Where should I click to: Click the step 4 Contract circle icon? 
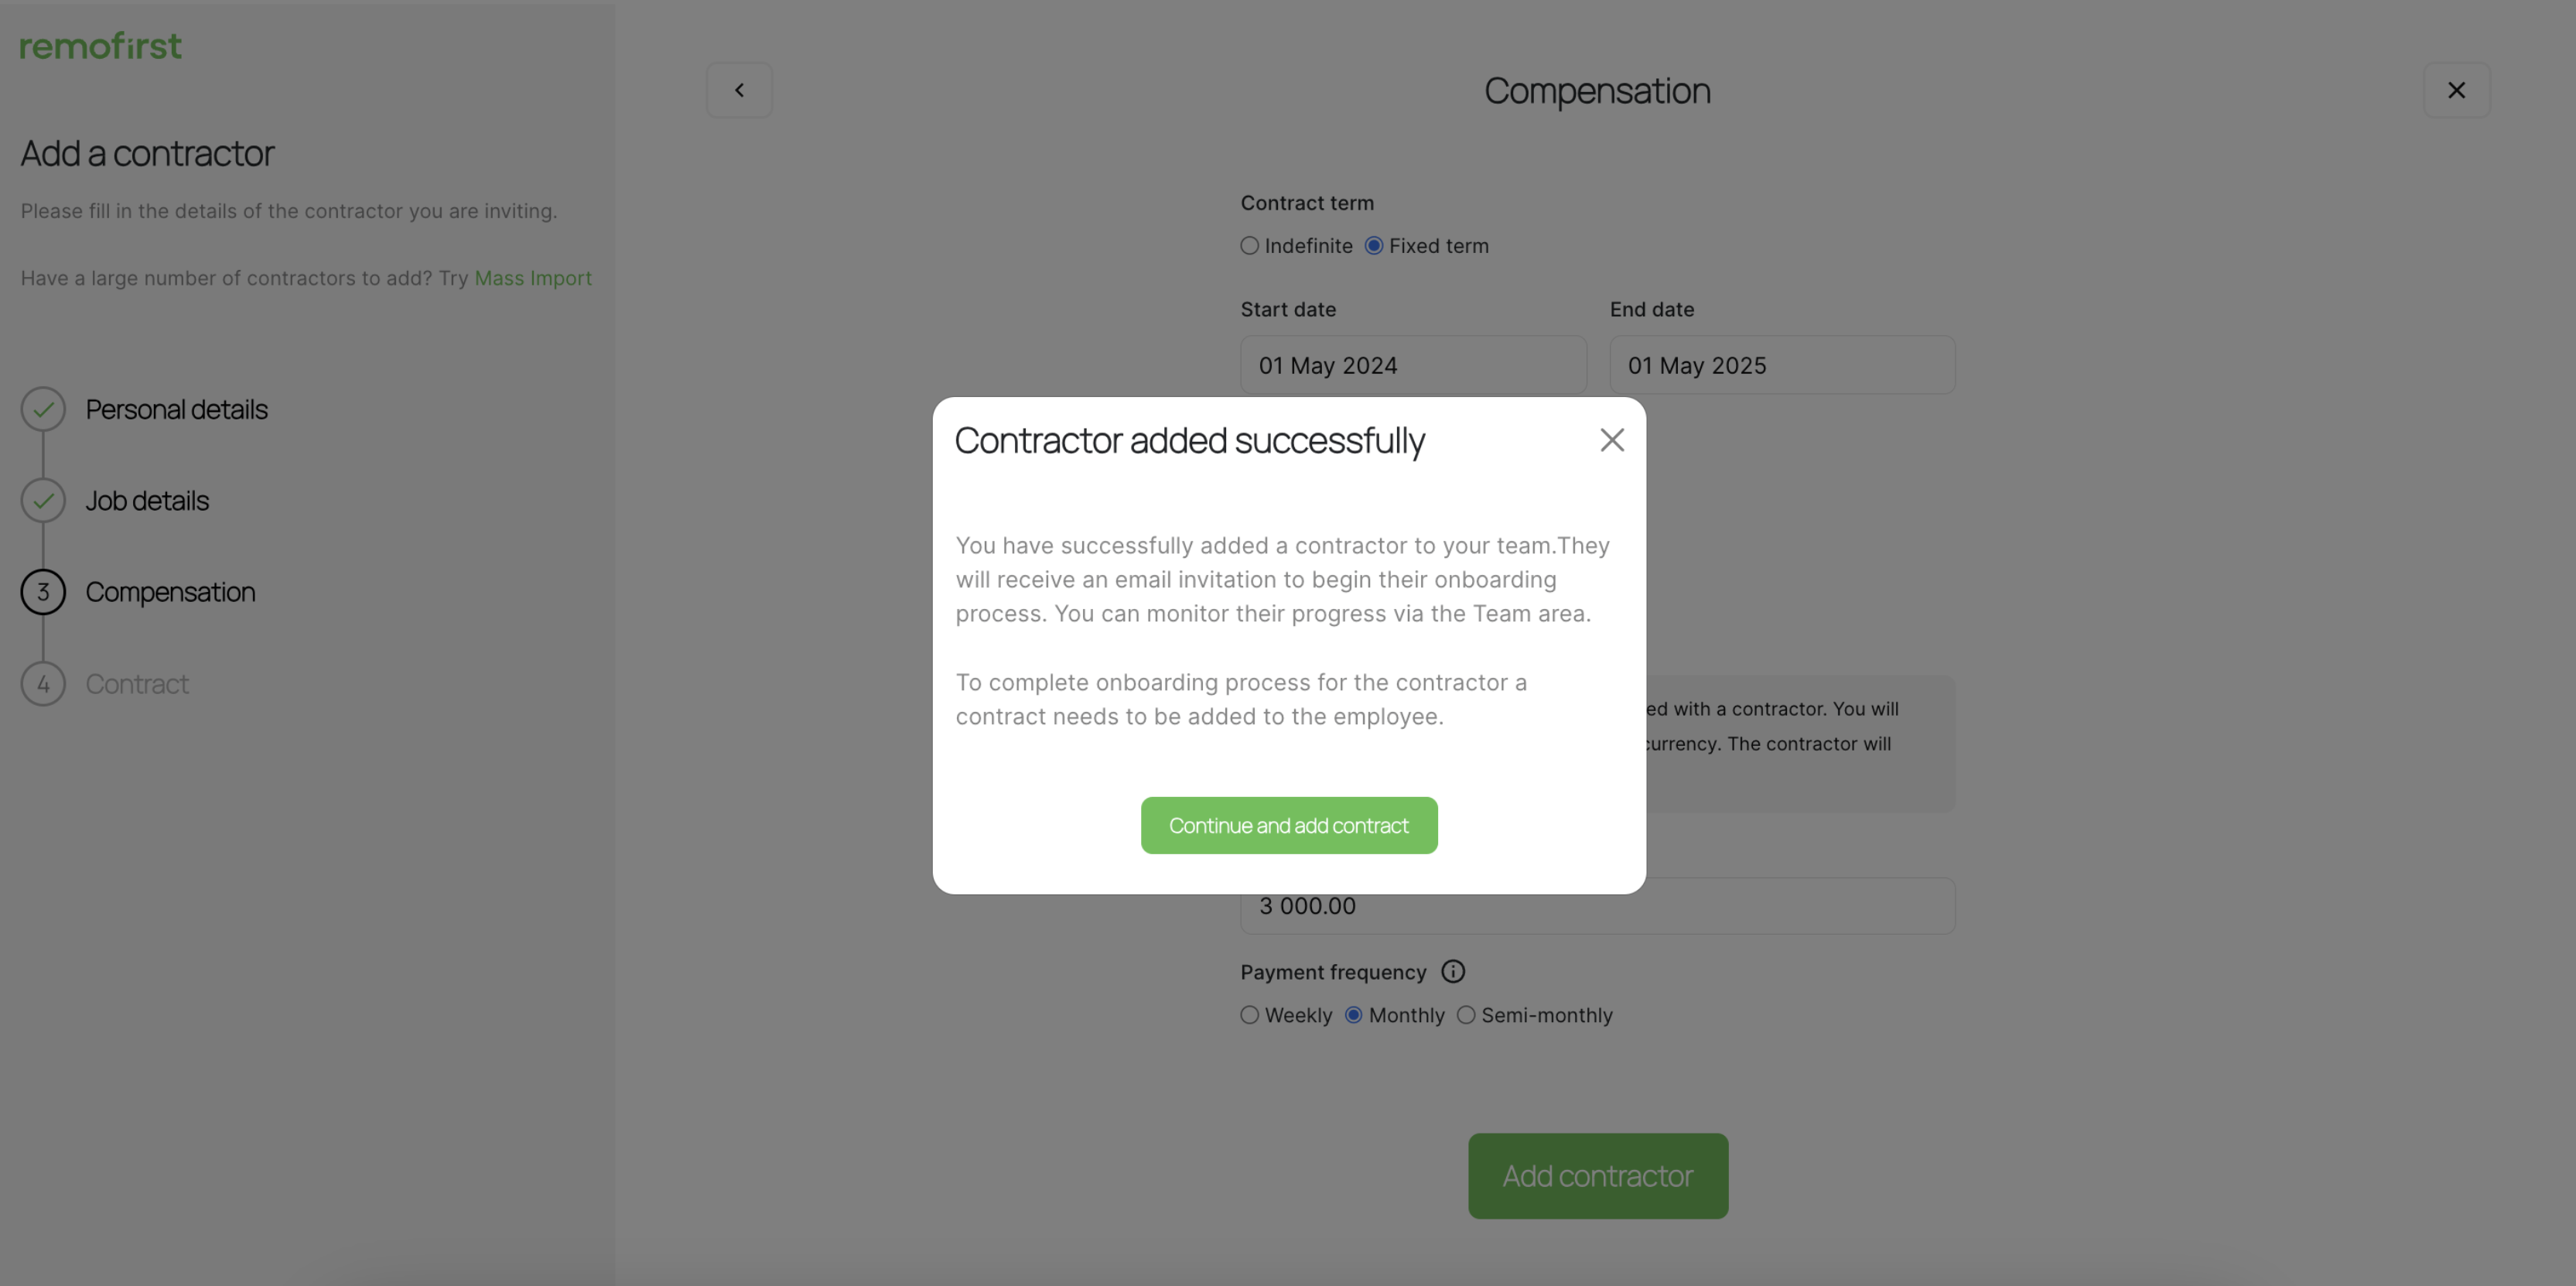click(x=43, y=684)
